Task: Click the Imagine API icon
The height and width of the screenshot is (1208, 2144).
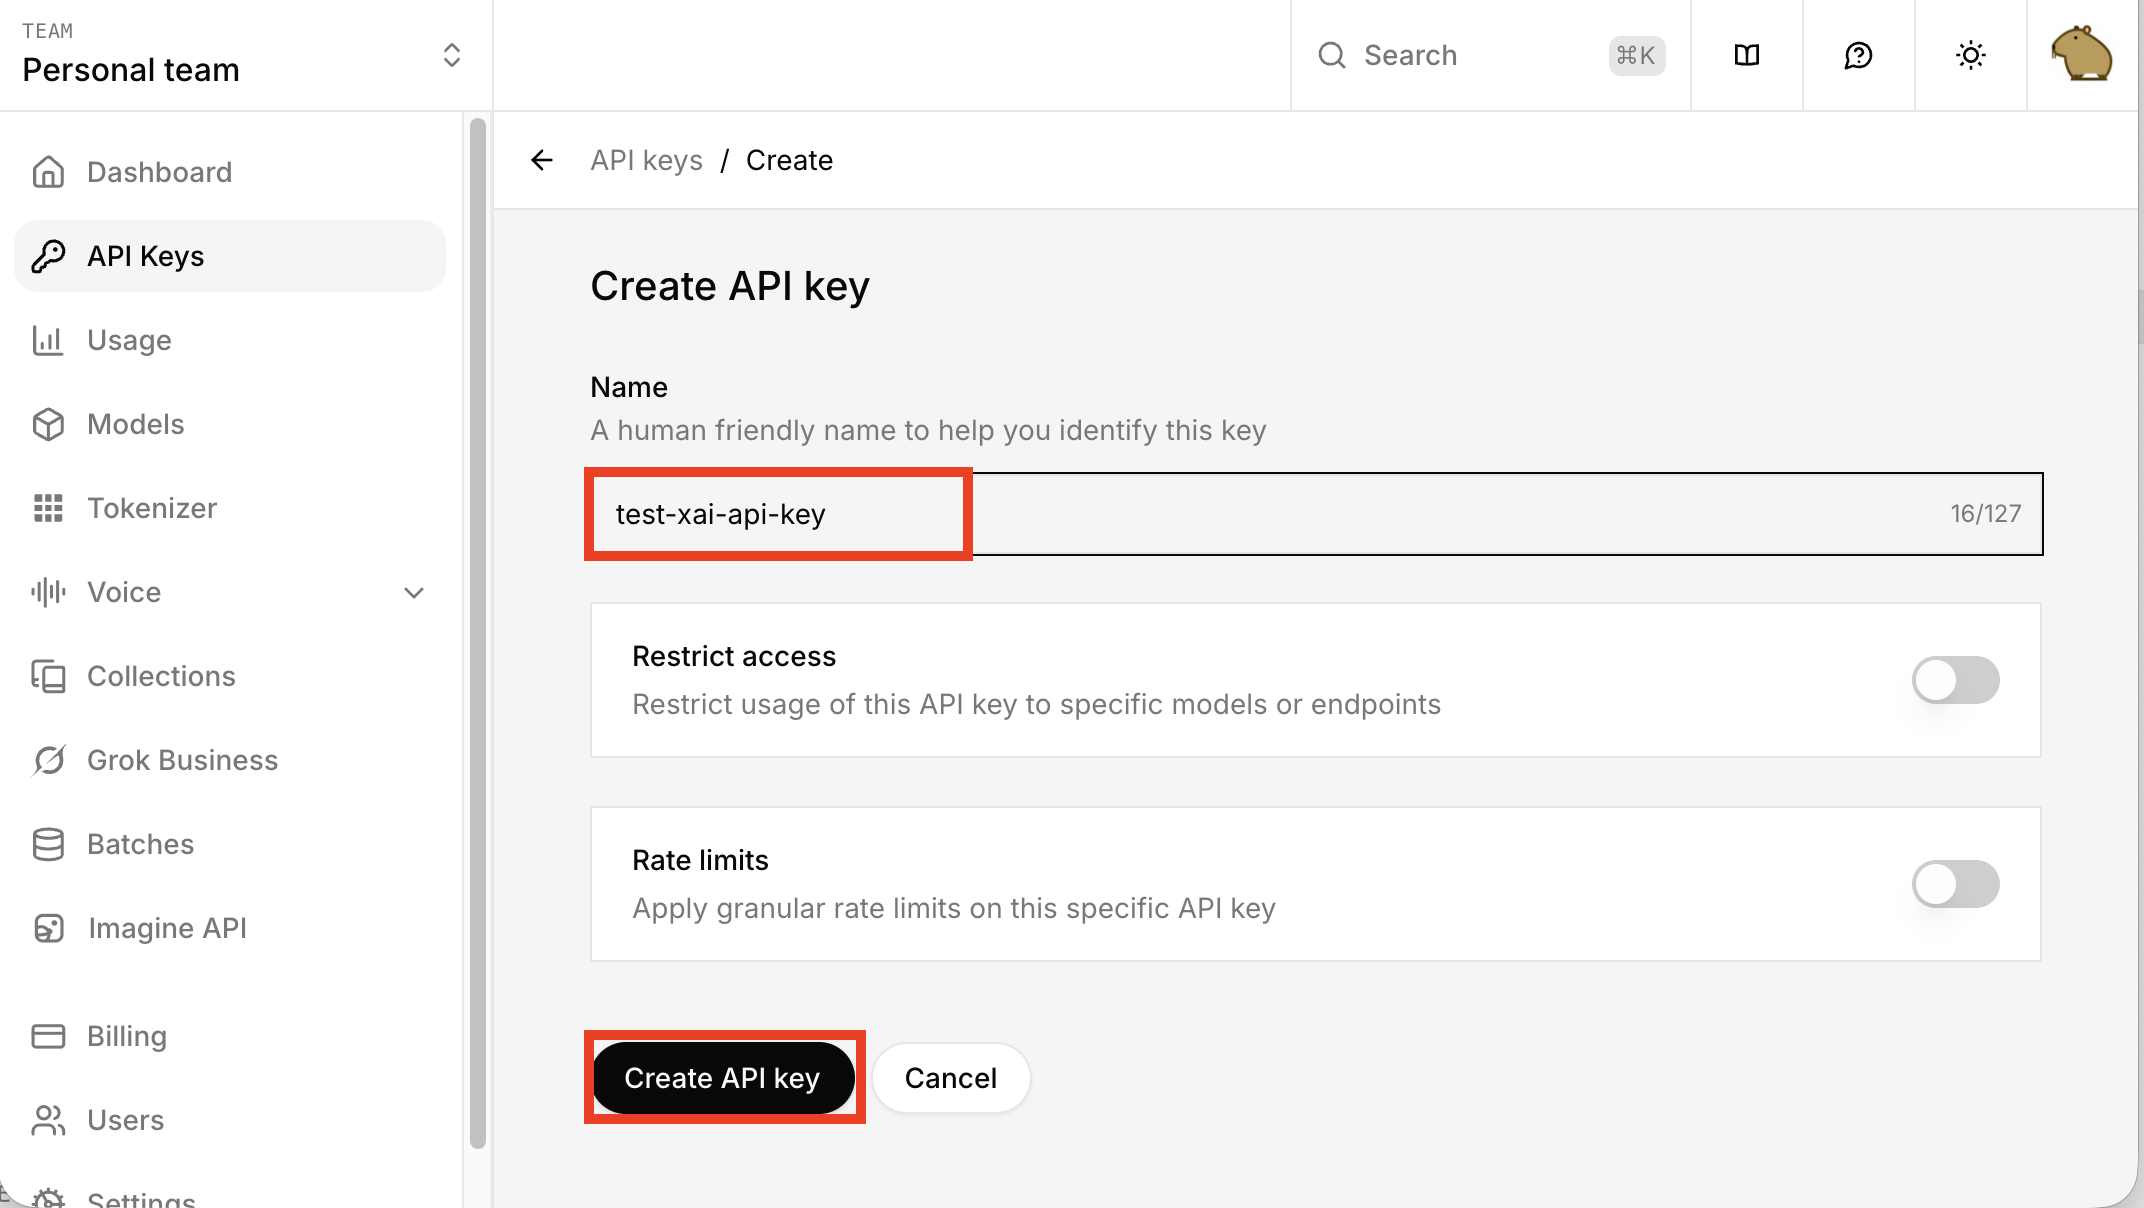Action: 48,928
